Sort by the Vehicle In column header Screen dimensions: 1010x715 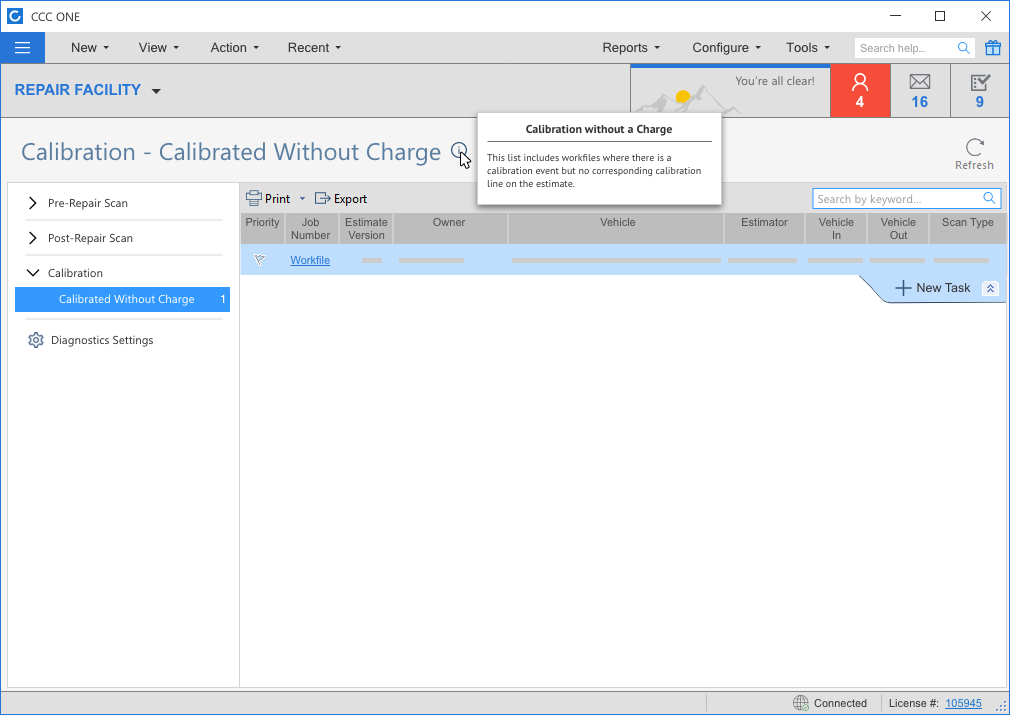click(x=836, y=229)
